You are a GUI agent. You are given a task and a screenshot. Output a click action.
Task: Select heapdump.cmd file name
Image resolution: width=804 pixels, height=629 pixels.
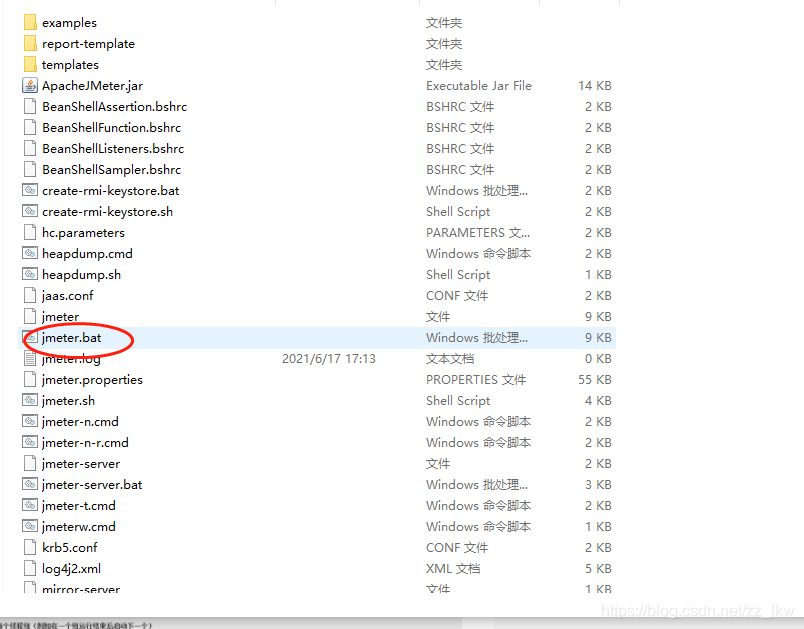coord(87,254)
